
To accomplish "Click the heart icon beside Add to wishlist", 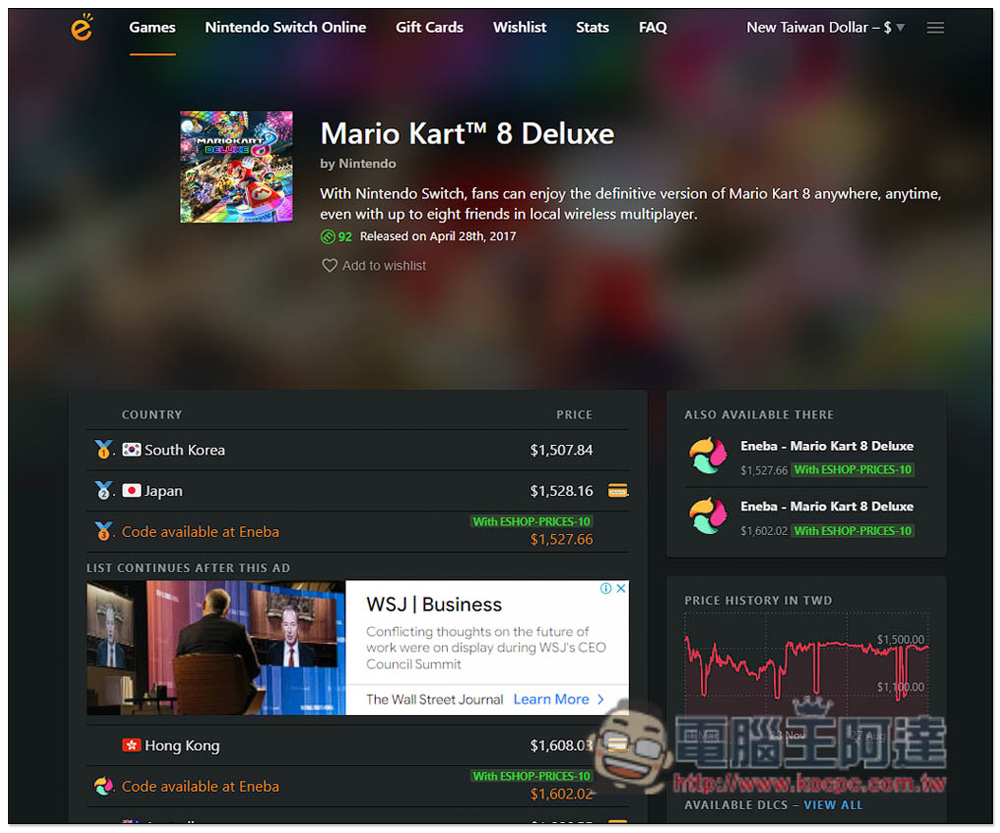I will coord(329,265).
